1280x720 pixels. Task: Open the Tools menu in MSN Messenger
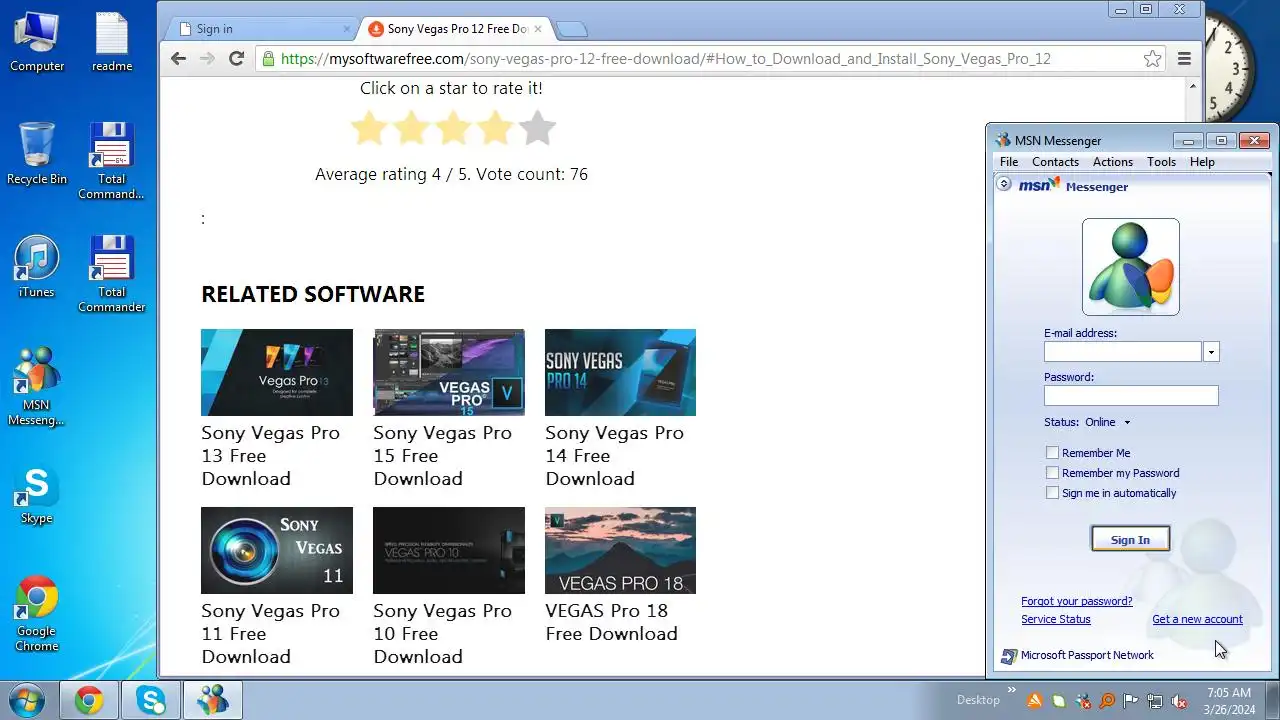[1161, 162]
